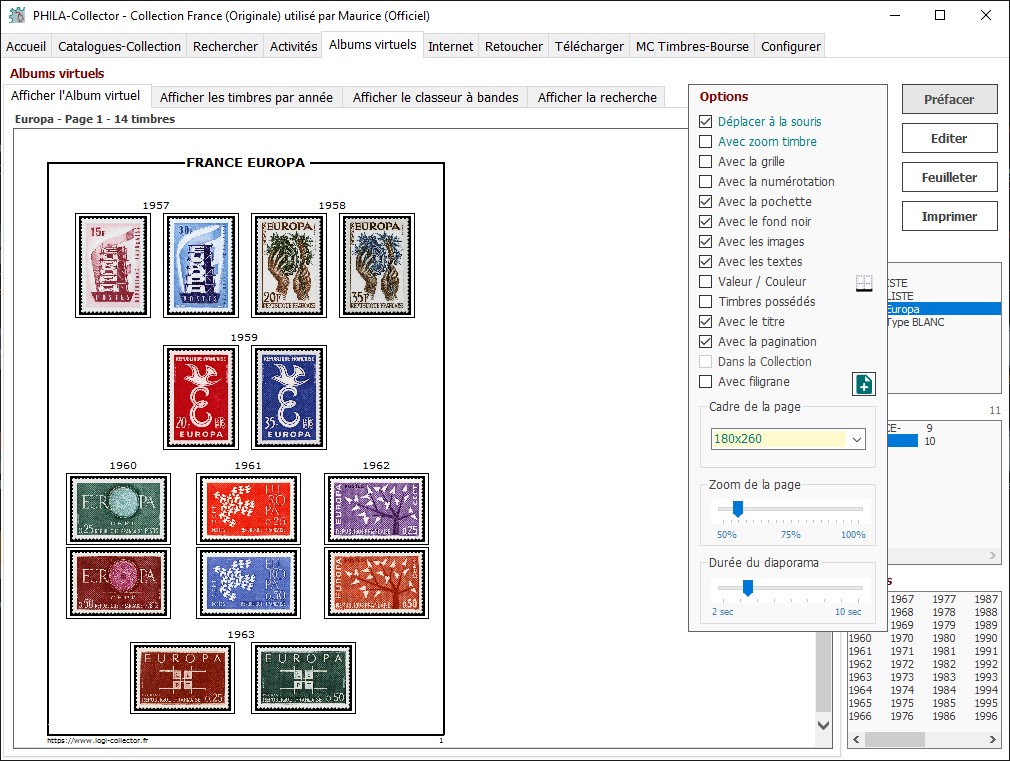Image resolution: width=1010 pixels, height=761 pixels.
Task: Click the Editer button
Action: (949, 139)
